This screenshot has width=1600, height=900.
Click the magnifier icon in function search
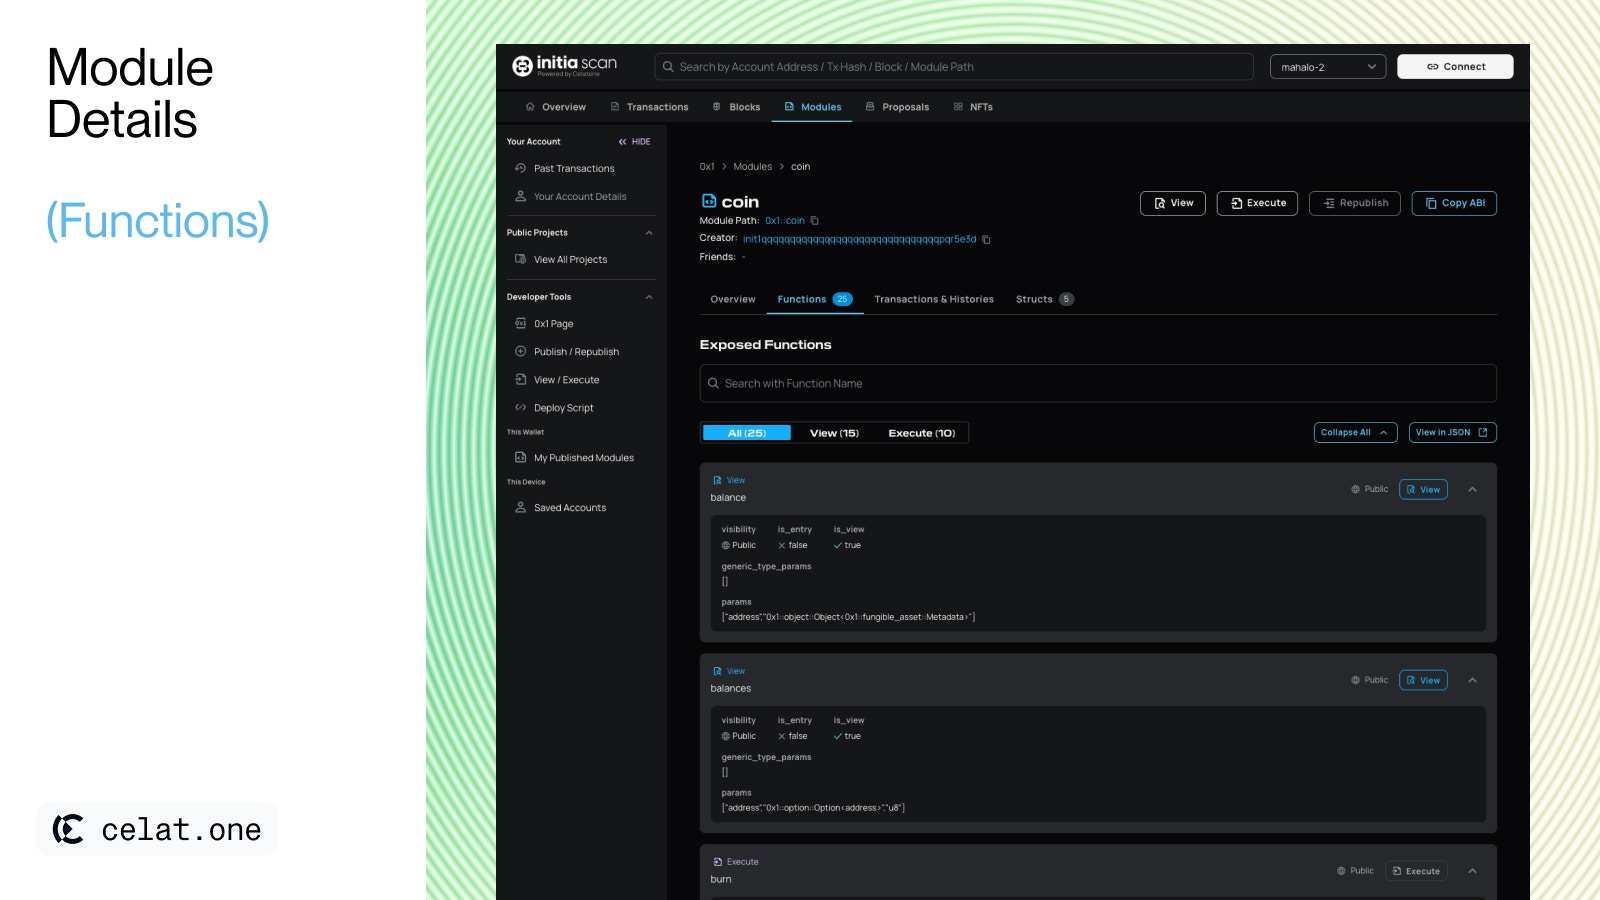coord(714,384)
